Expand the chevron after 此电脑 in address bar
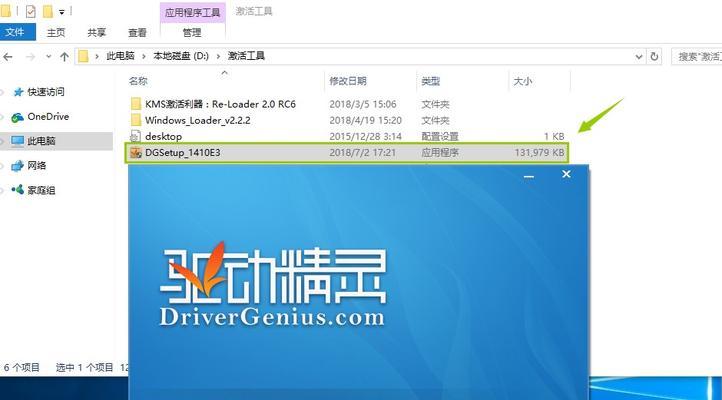722x400 pixels. 144,56
